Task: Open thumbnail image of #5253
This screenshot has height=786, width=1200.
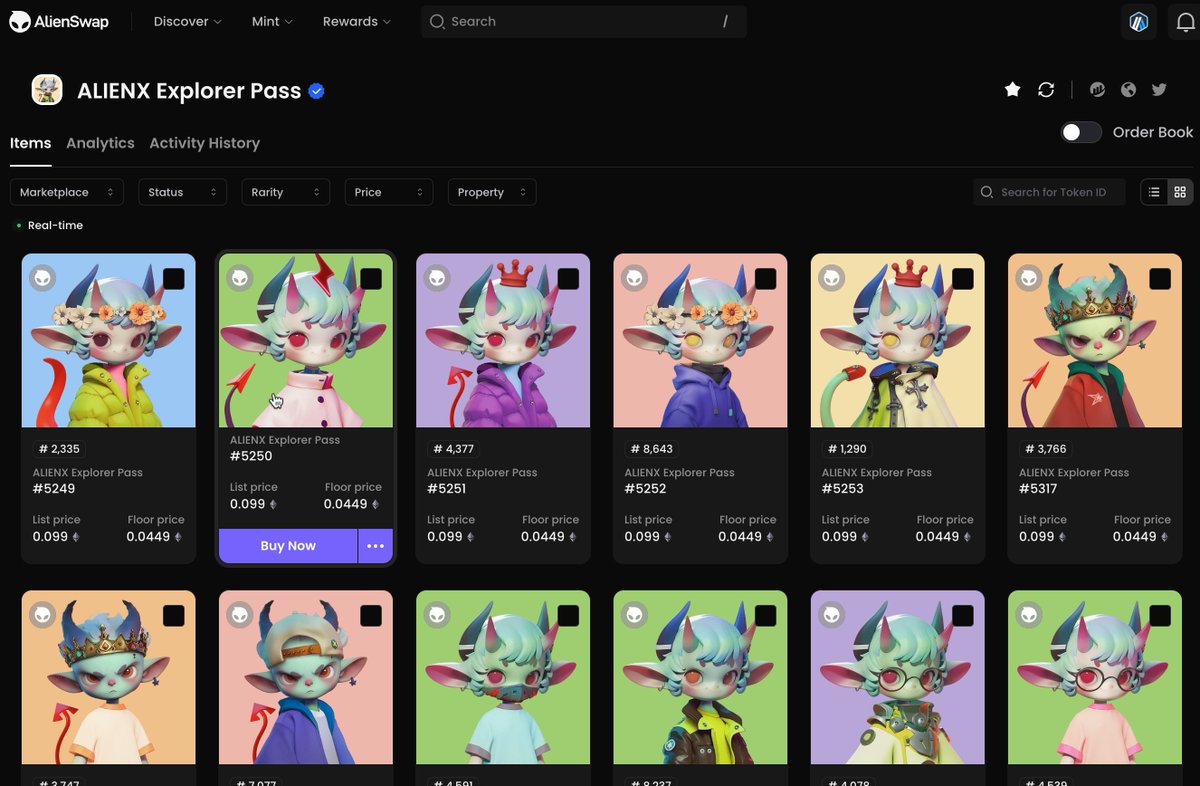Action: coord(897,341)
